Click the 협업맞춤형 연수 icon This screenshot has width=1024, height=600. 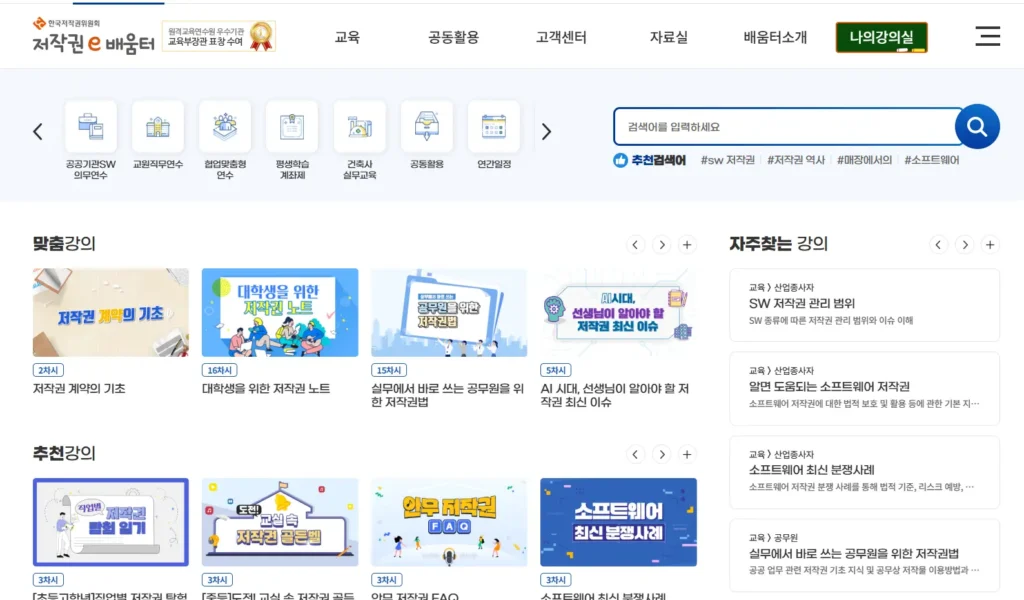tap(225, 125)
